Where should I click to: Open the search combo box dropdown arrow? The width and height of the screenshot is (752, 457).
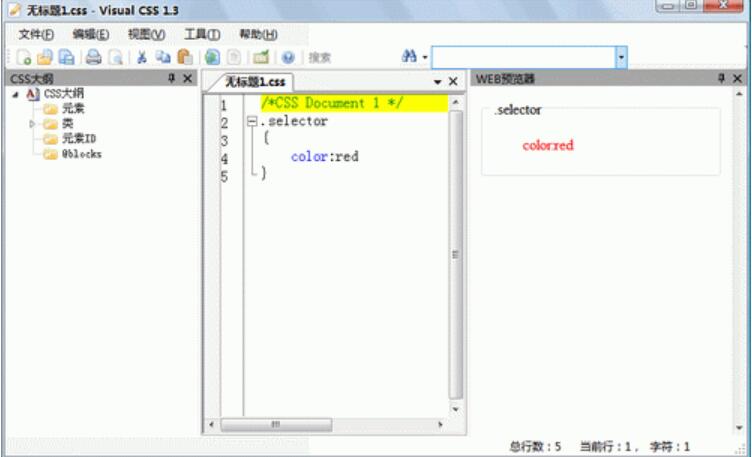[x=621, y=58]
